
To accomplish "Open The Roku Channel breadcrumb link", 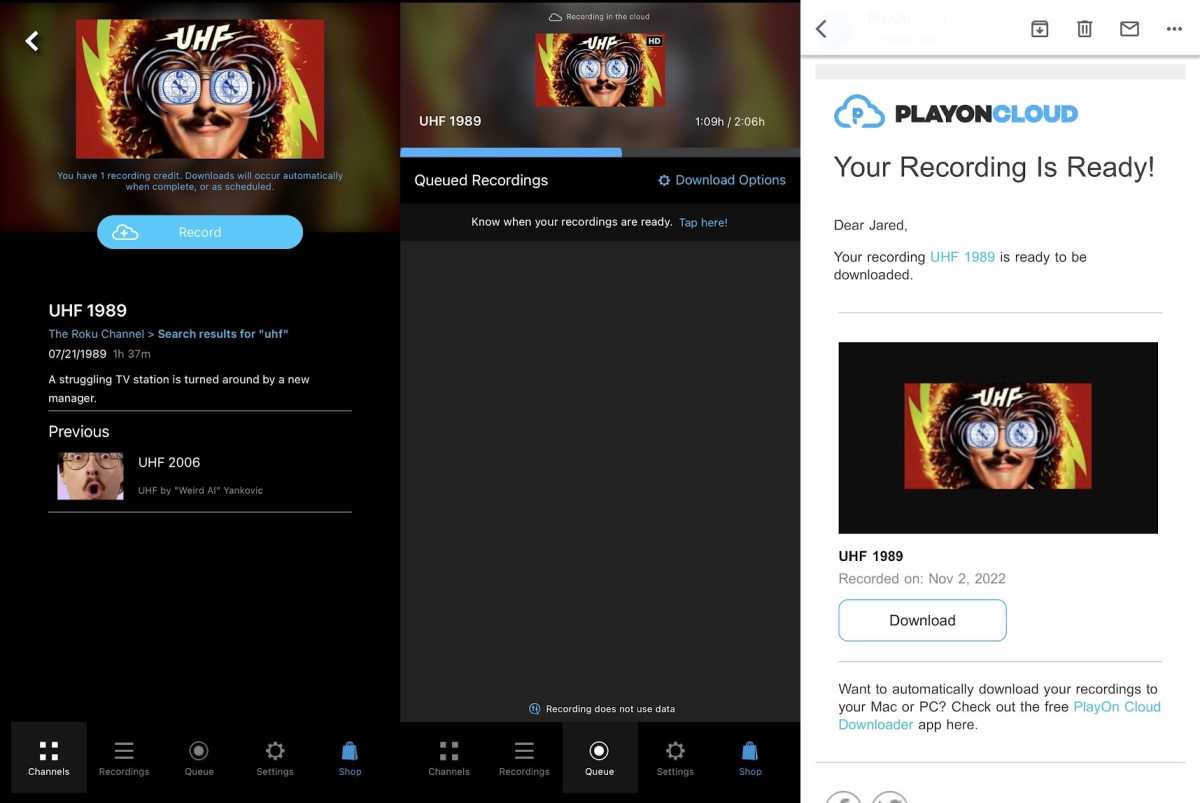I will (x=96, y=334).
